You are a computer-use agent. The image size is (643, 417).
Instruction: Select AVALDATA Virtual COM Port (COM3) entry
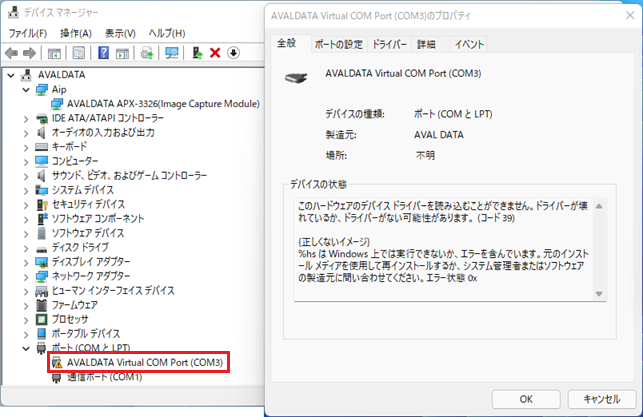[145, 362]
